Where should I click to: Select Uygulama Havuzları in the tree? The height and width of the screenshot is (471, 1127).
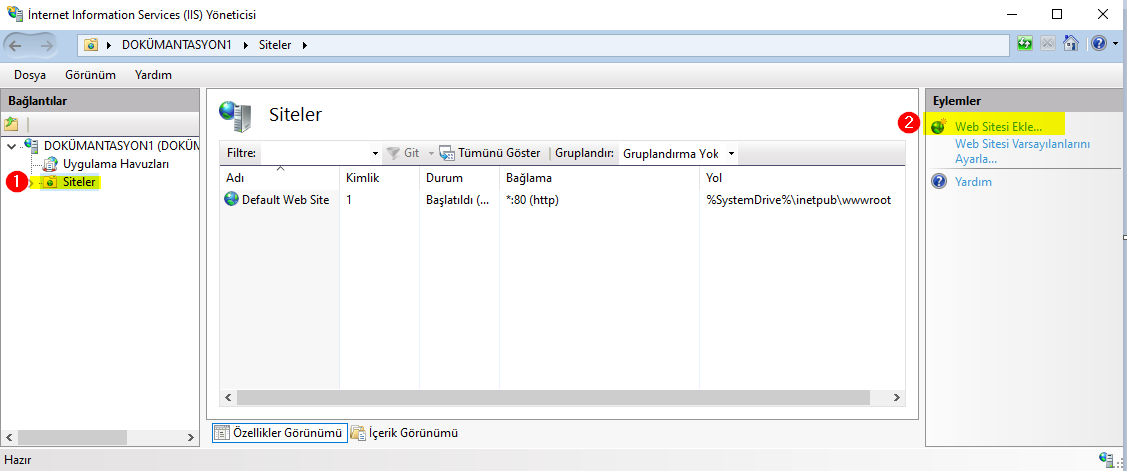click(116, 164)
